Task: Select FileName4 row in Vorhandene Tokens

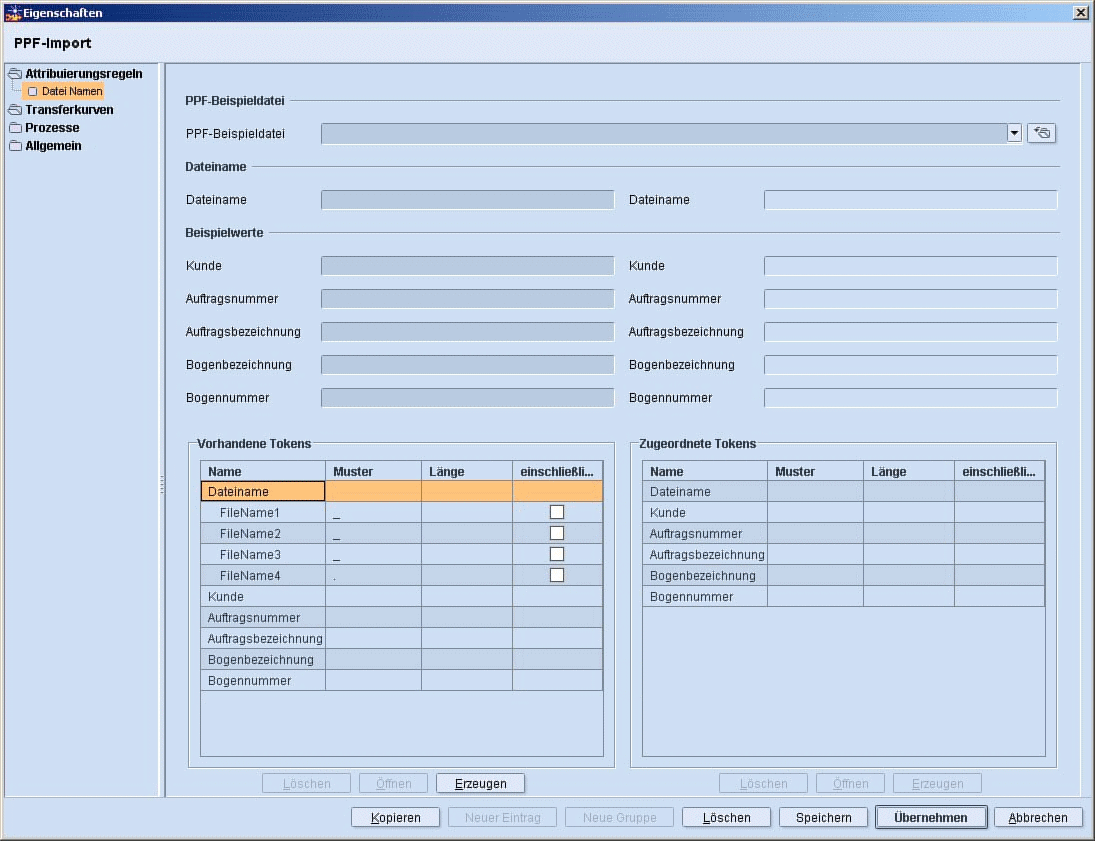Action: click(x=402, y=575)
